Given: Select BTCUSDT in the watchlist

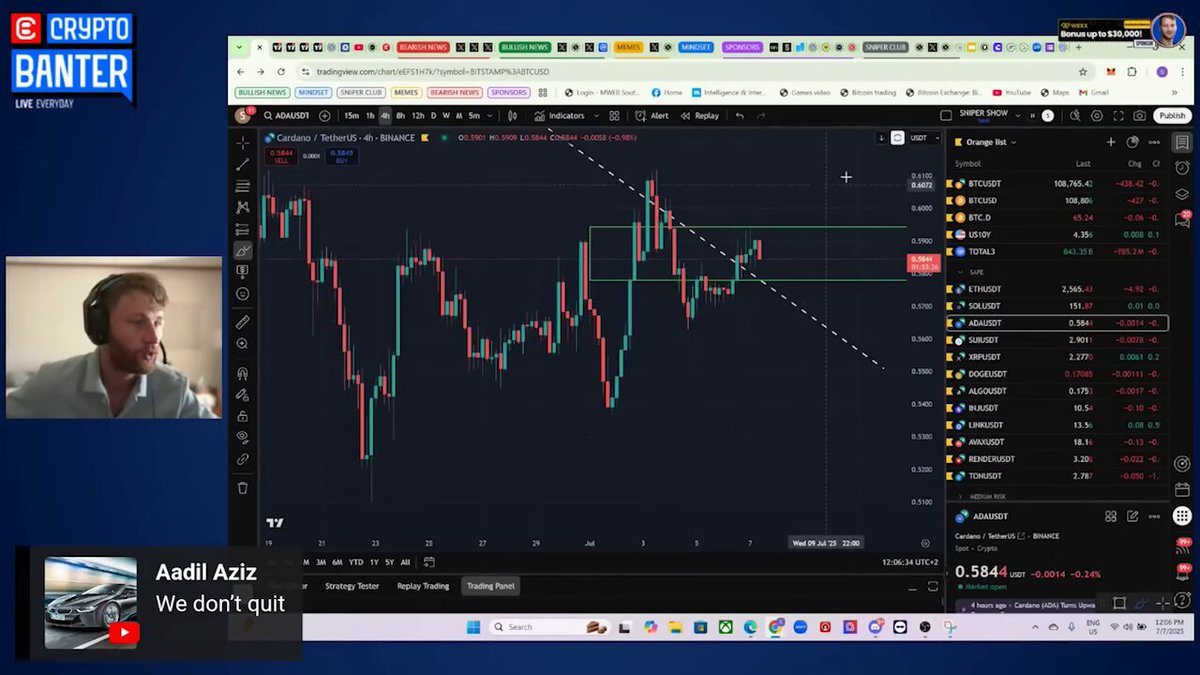Looking at the screenshot, I should click(x=1057, y=184).
